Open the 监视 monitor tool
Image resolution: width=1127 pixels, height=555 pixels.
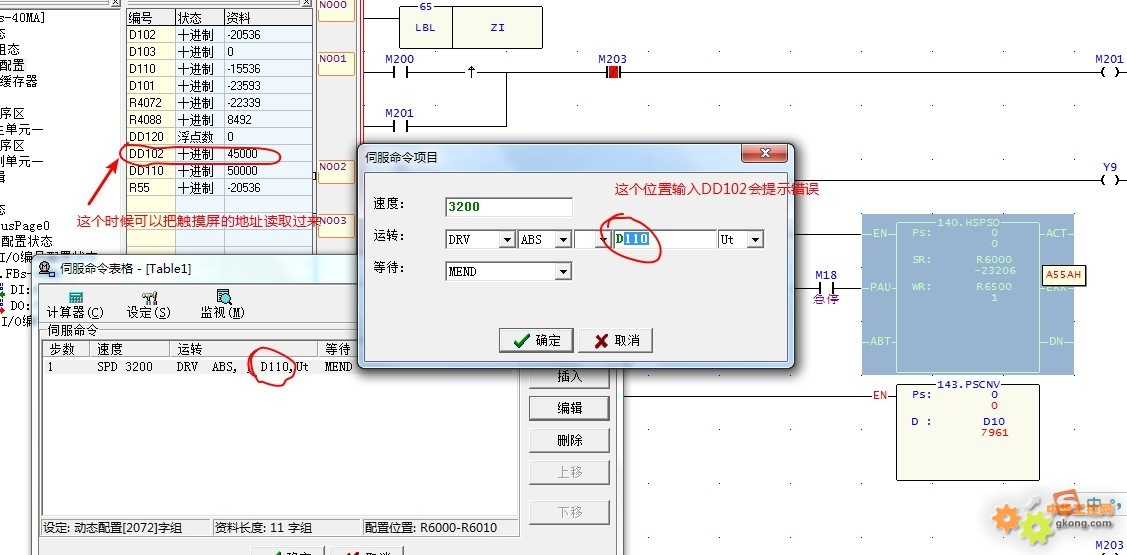tap(222, 302)
